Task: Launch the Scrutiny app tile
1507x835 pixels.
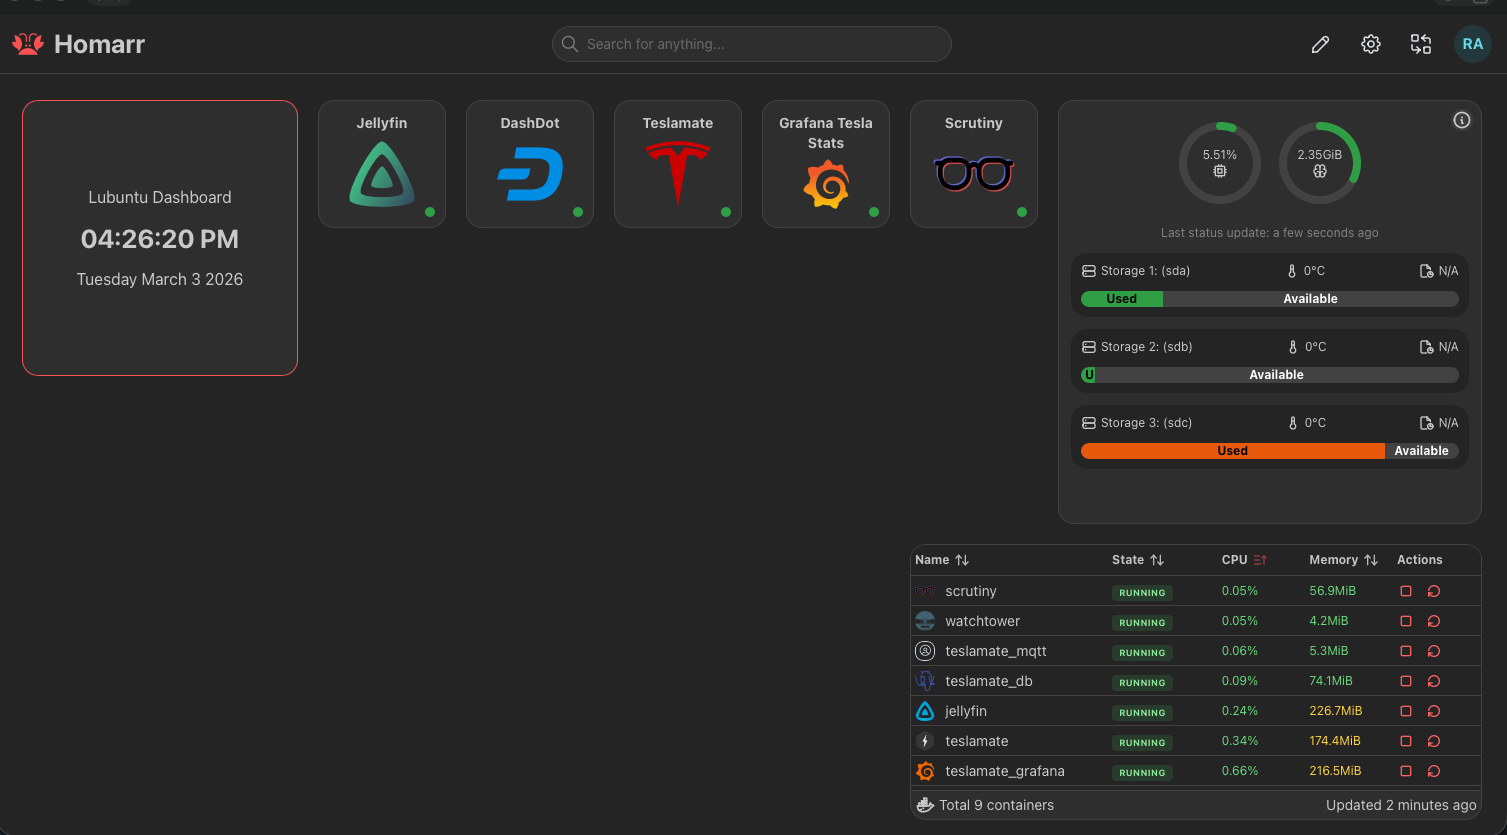Action: pos(974,164)
